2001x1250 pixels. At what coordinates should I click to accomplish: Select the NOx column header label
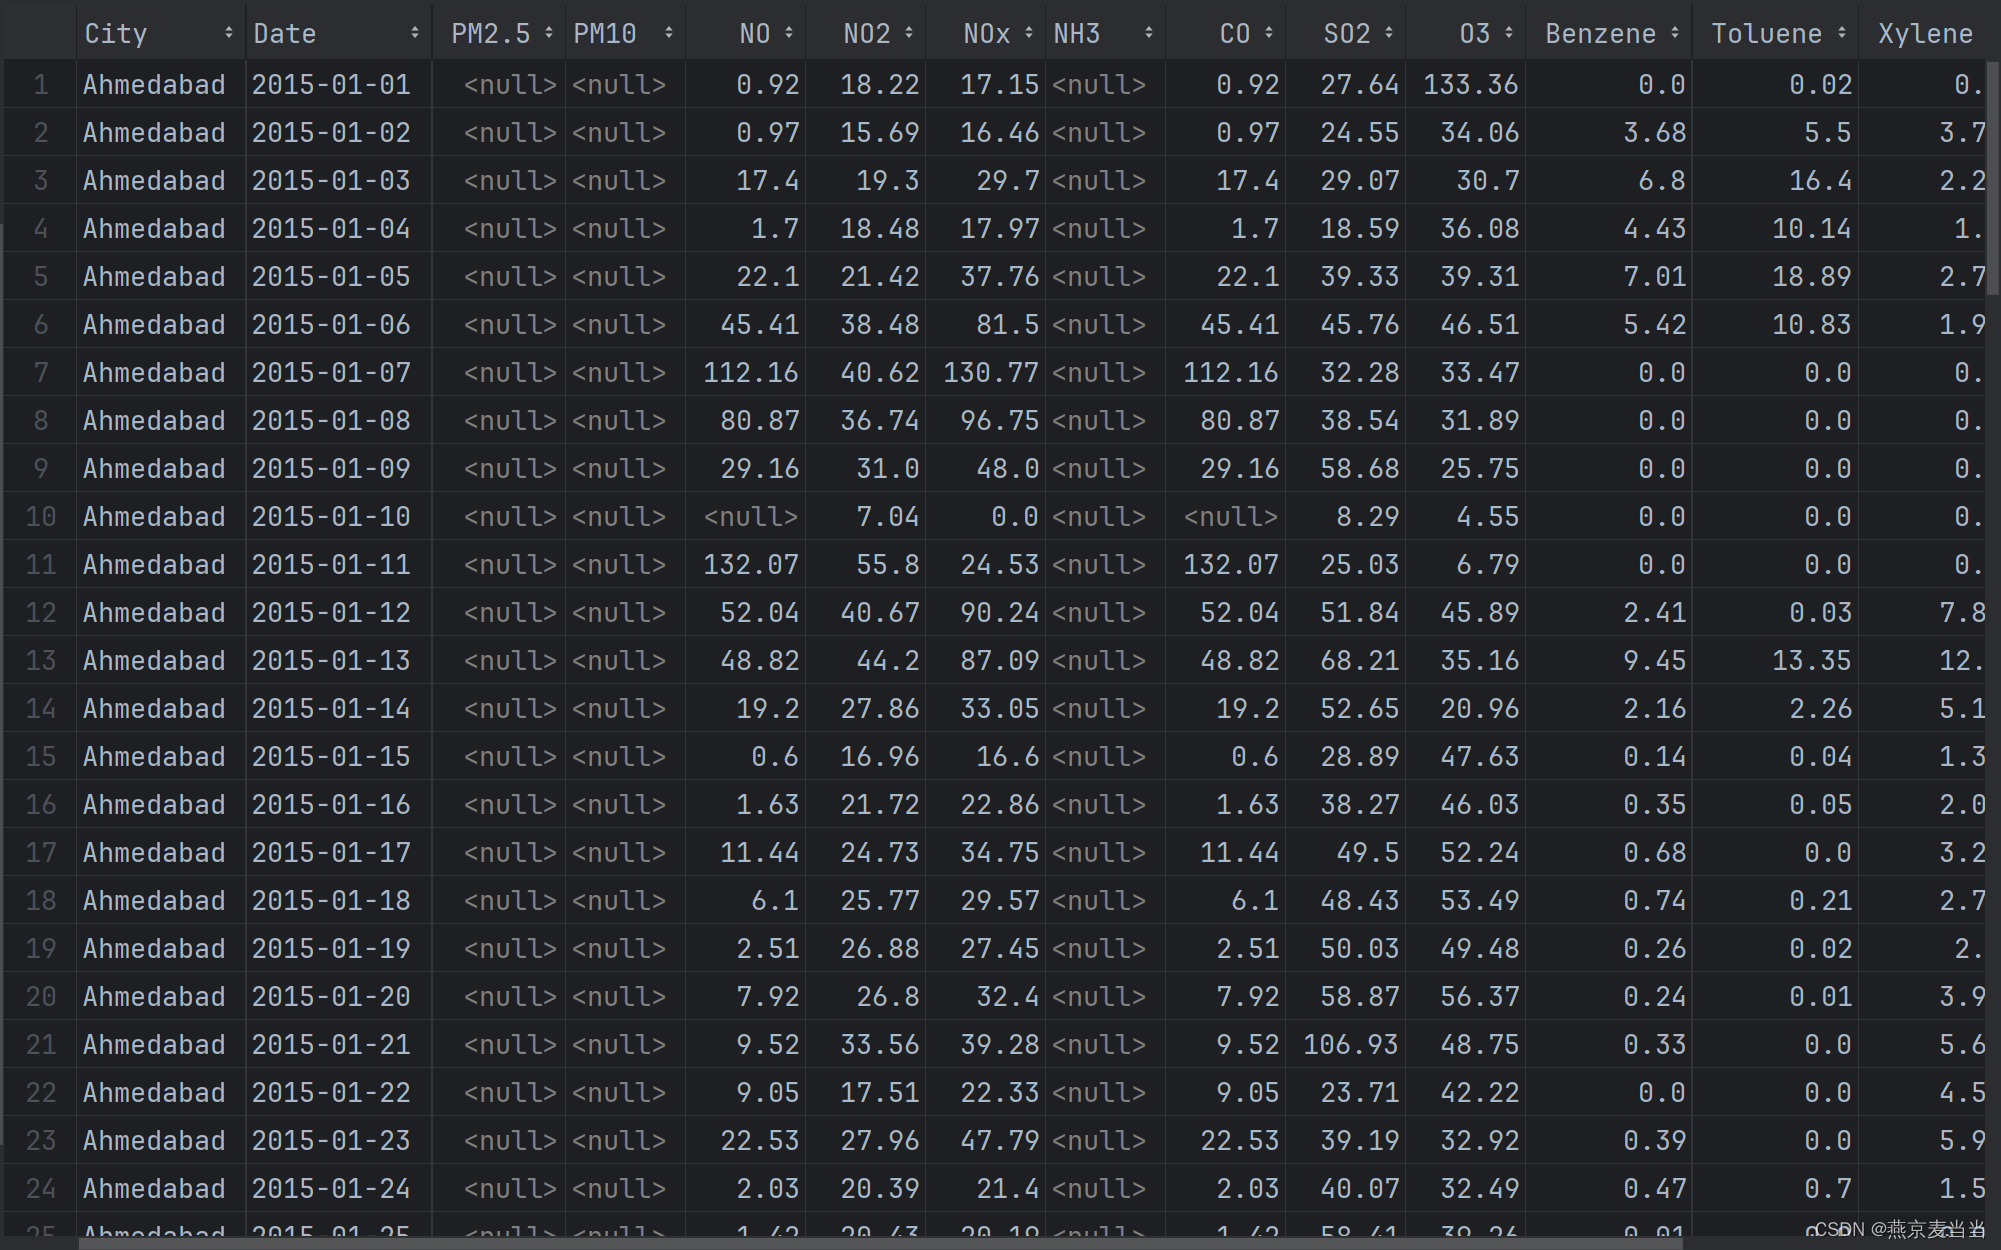point(986,33)
